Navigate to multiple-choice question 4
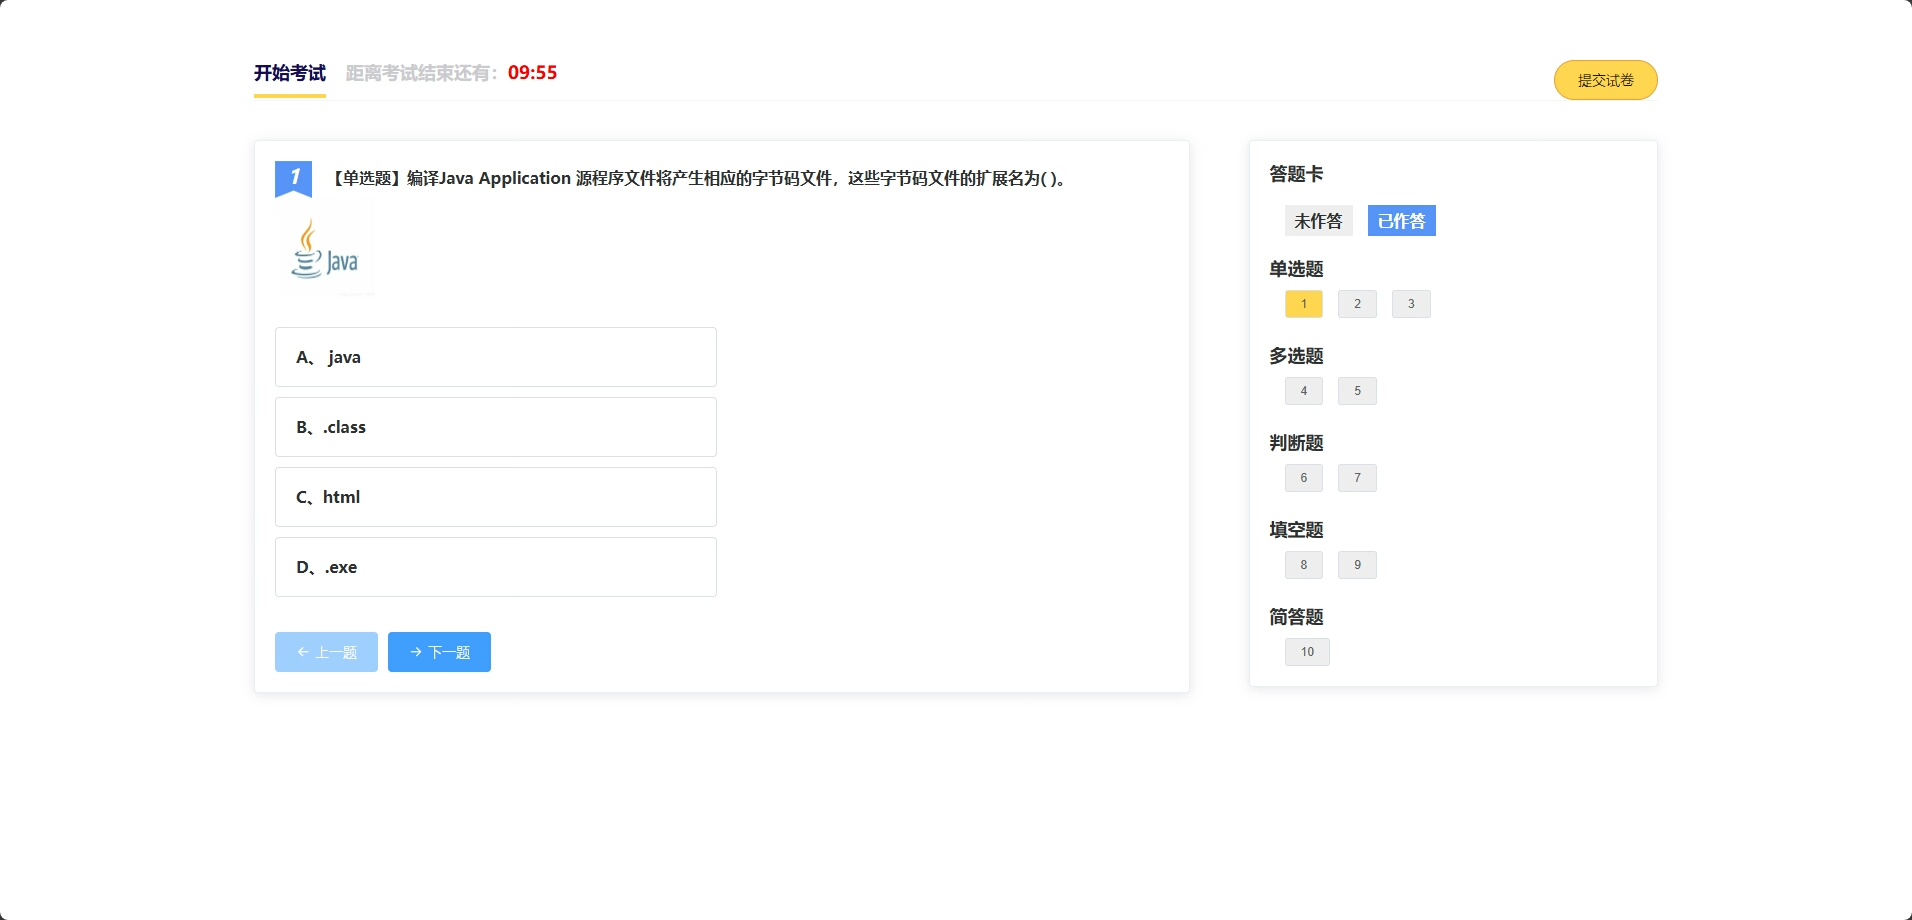 click(1303, 391)
